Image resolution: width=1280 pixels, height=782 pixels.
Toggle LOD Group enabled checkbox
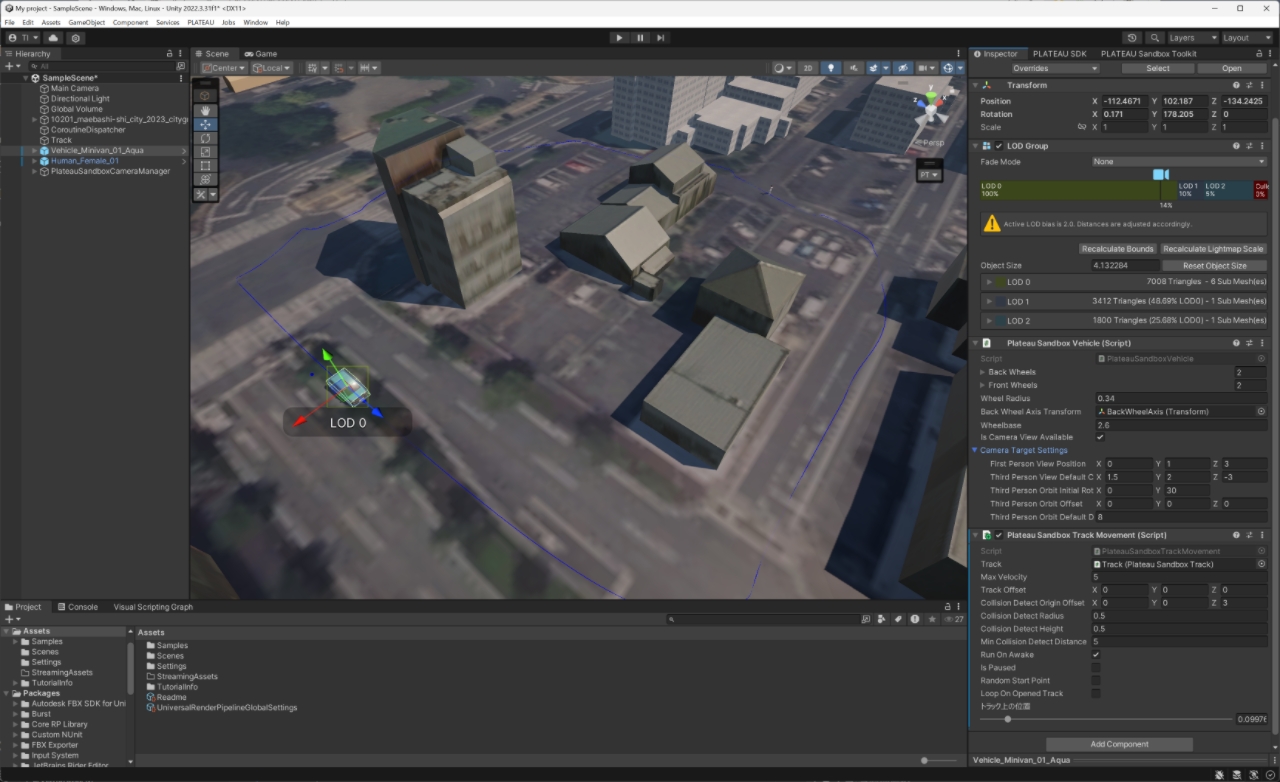pyautogui.click(x=999, y=146)
